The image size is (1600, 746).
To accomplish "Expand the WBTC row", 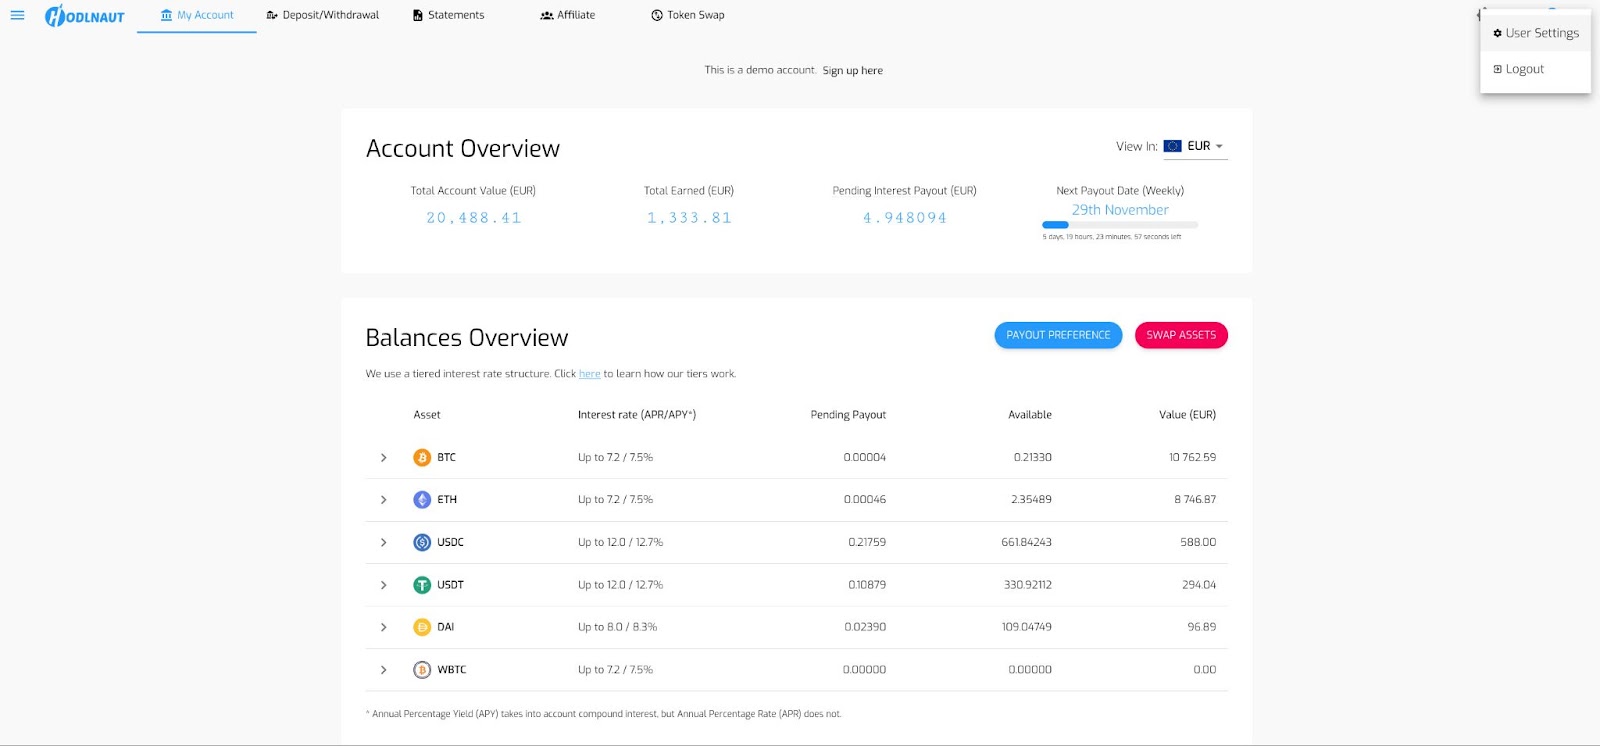I will (x=383, y=670).
